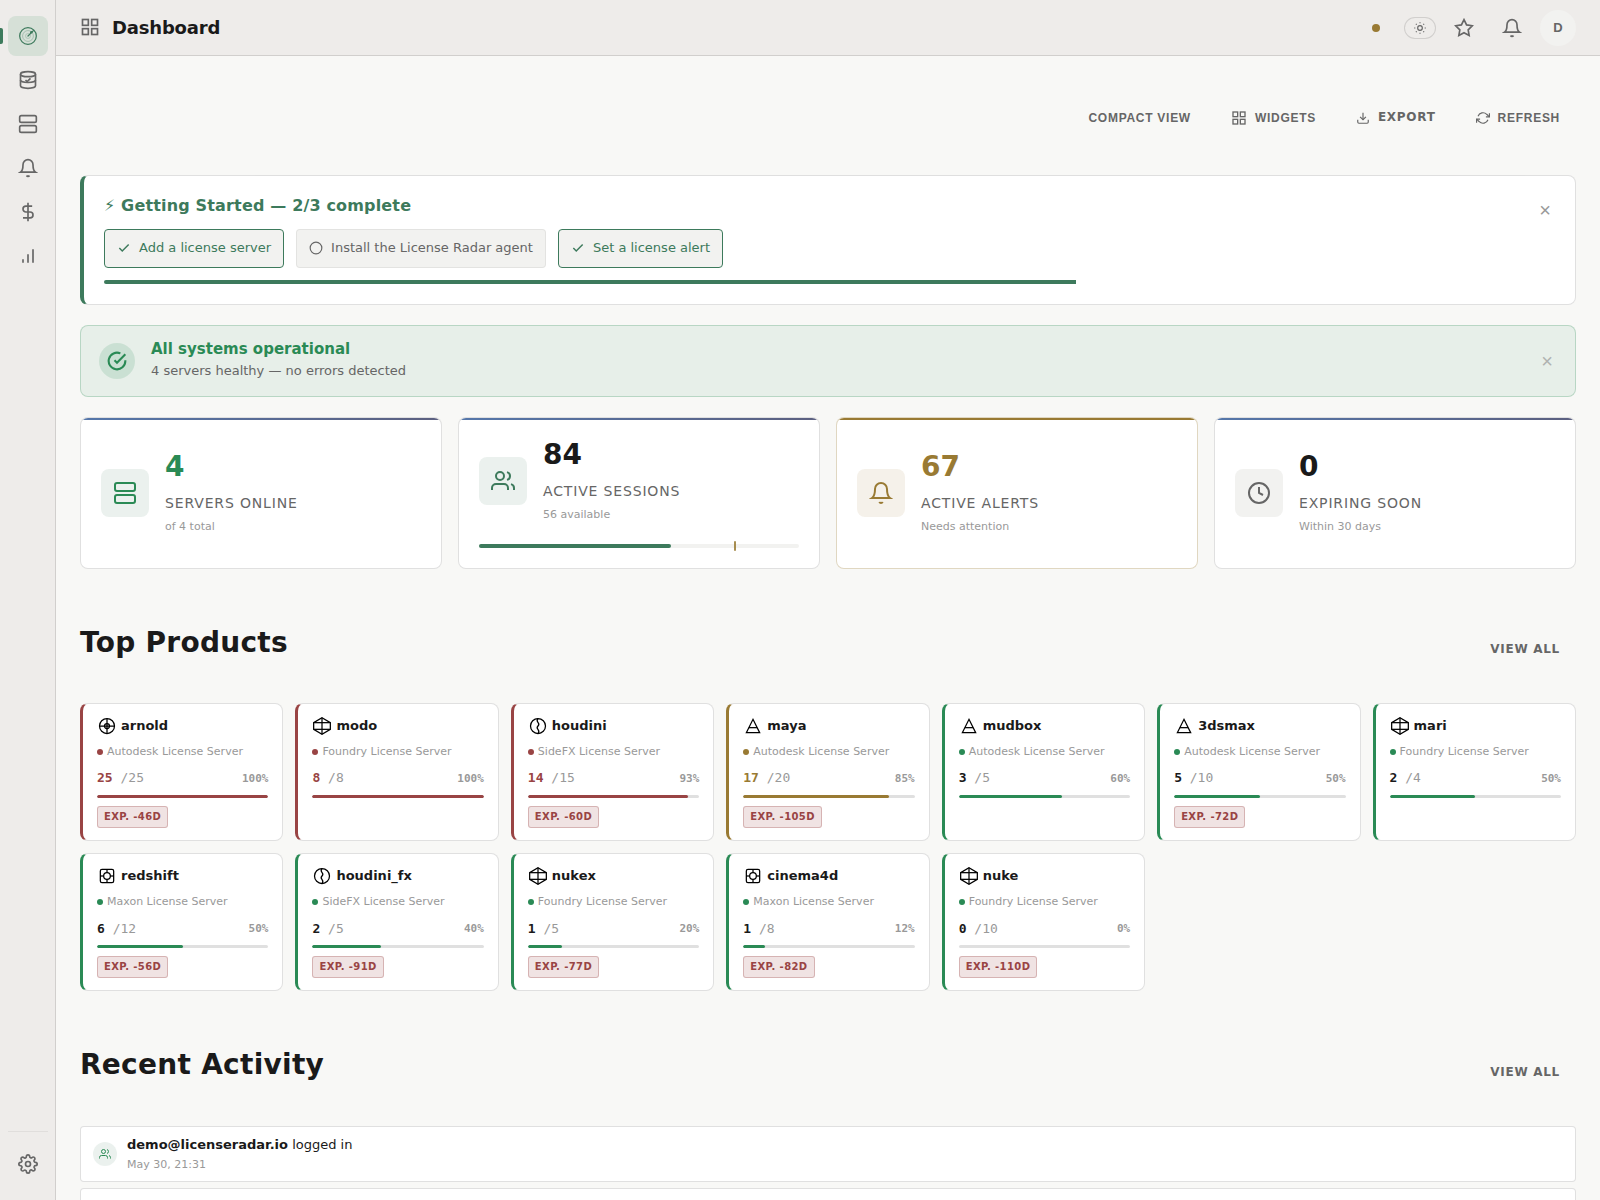The height and width of the screenshot is (1200, 1600).
Task: Open the arnold product card icon
Action: point(107,726)
